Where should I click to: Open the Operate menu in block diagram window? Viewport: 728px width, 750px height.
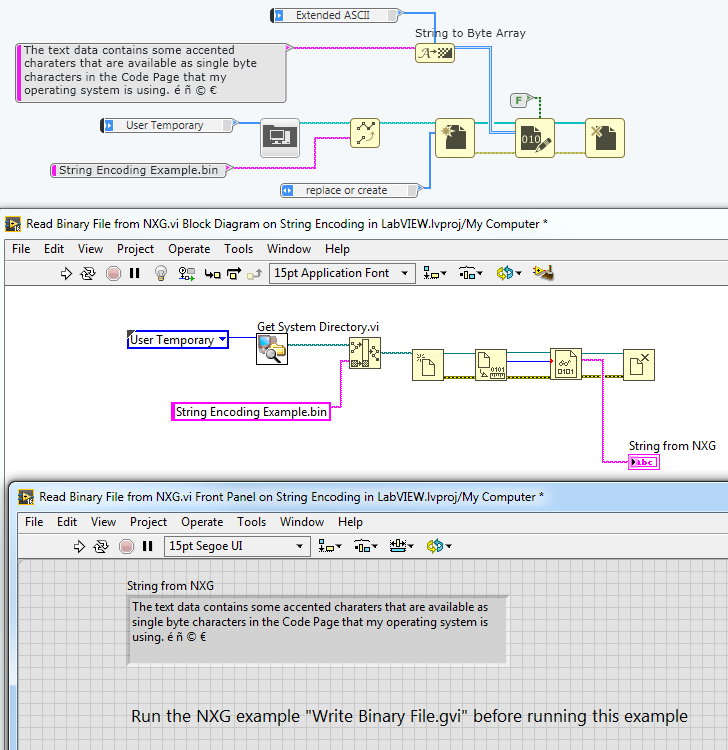189,249
